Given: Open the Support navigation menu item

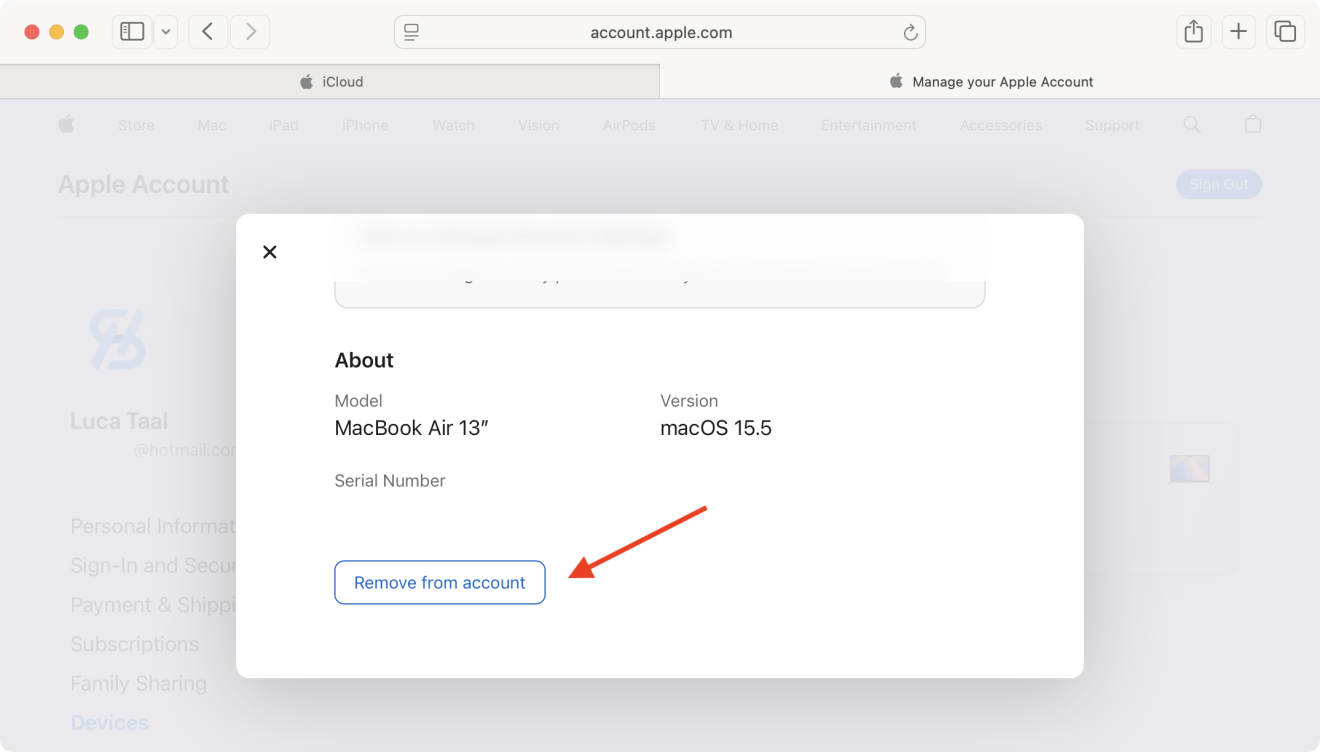Looking at the screenshot, I should coord(1112,124).
